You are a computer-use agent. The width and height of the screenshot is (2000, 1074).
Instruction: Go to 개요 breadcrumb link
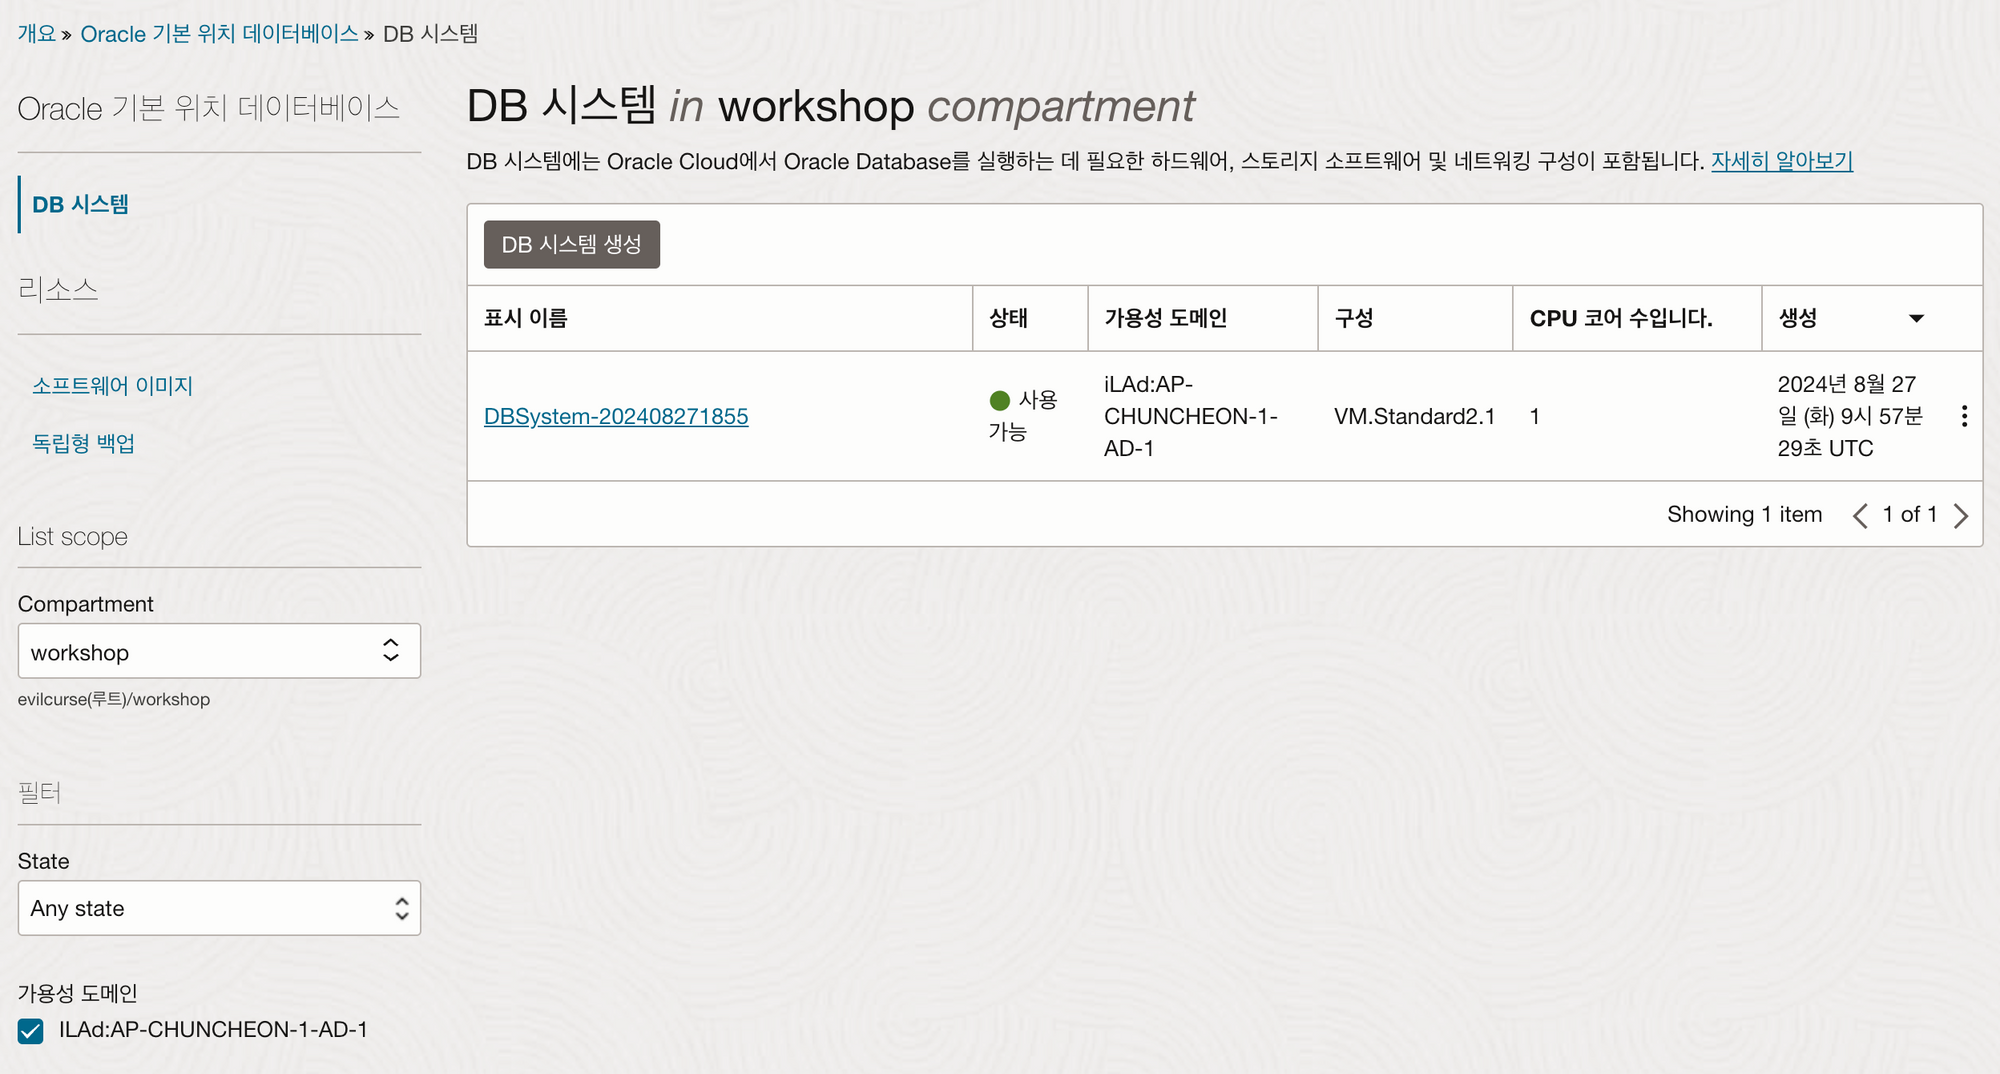(37, 34)
